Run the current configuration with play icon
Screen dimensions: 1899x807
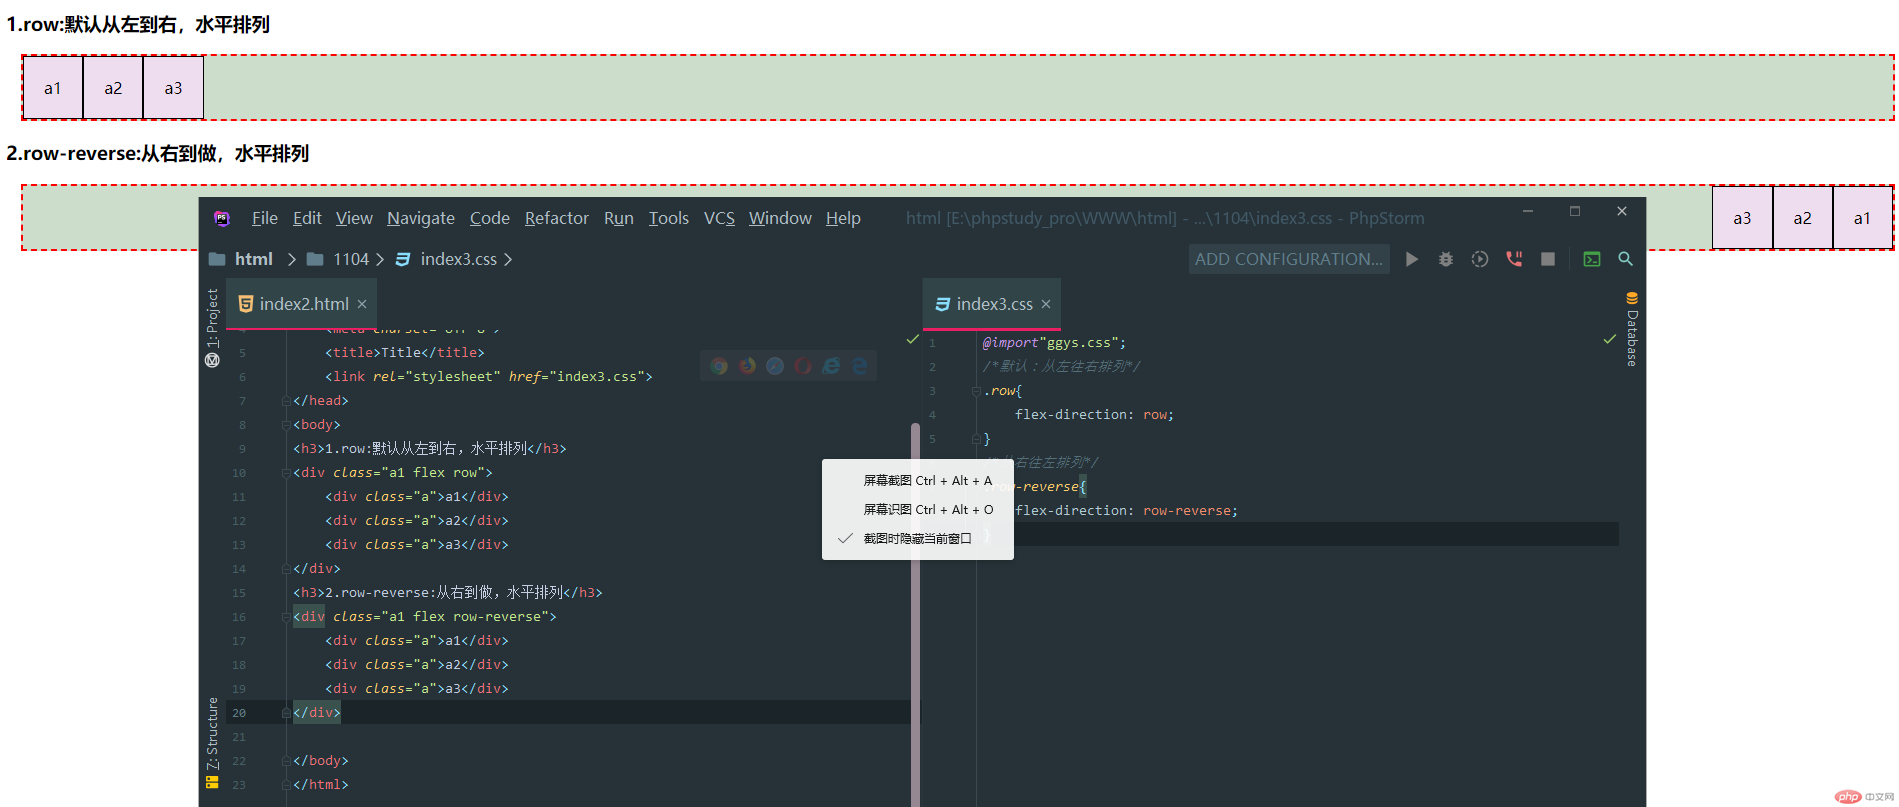(x=1412, y=259)
